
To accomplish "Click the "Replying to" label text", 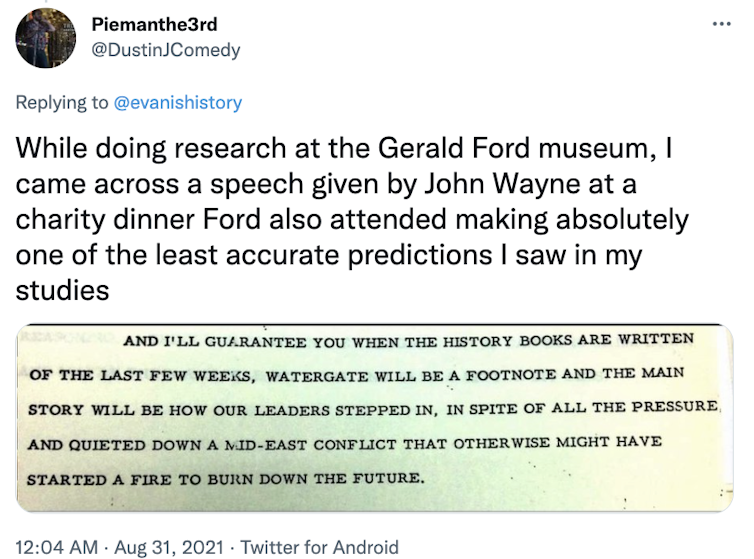I will (x=60, y=102).
